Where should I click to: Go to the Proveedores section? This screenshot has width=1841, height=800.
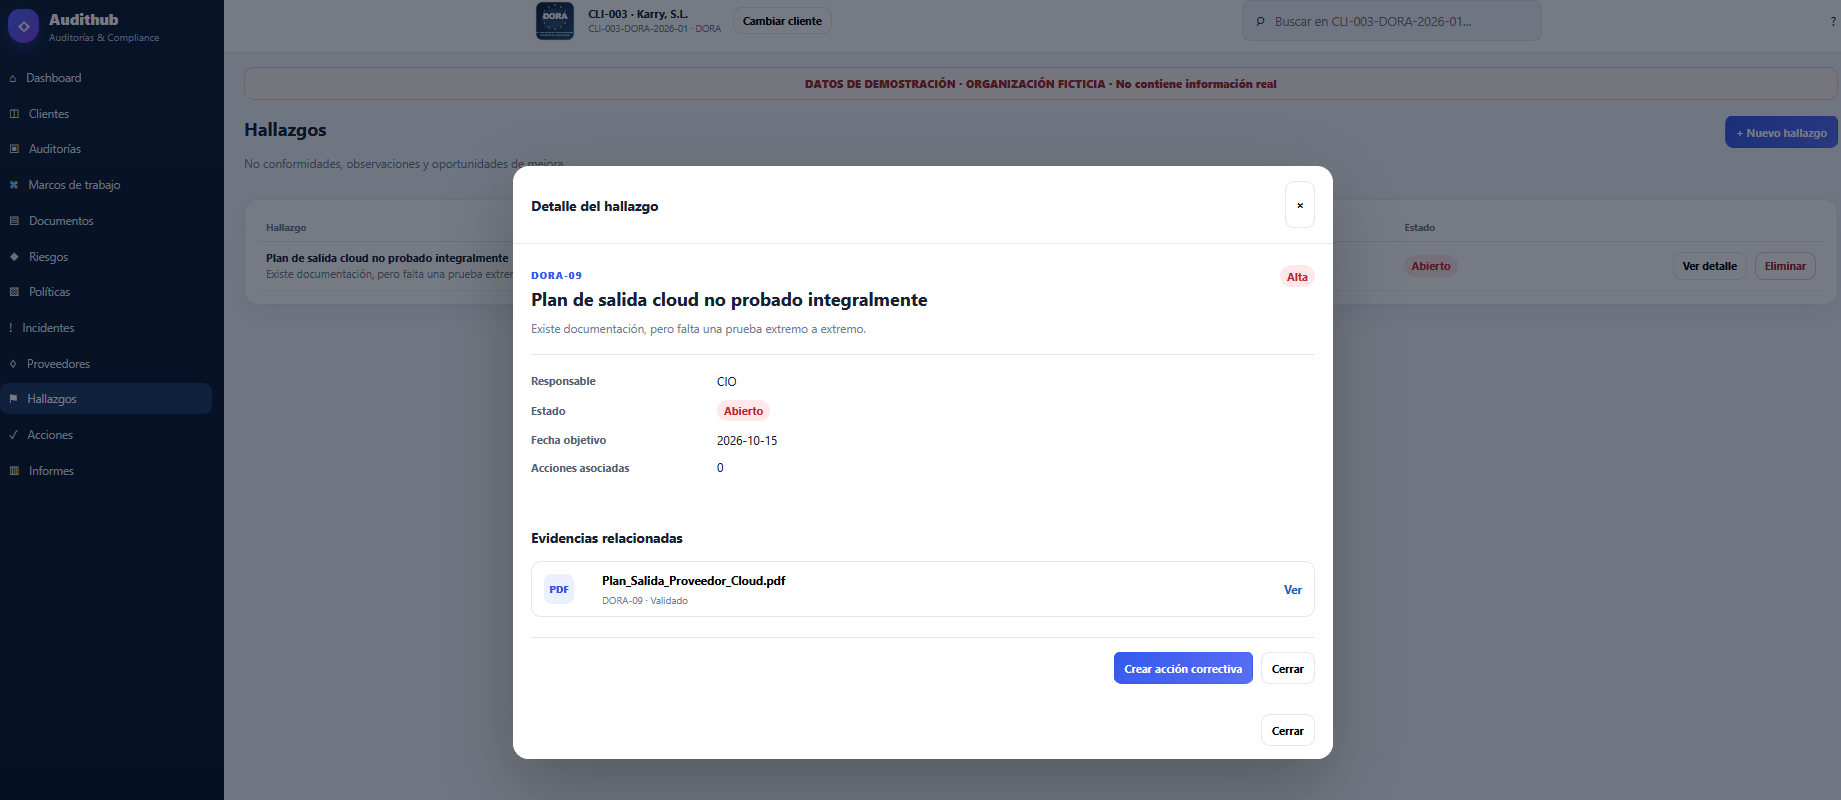pyautogui.click(x=106, y=364)
